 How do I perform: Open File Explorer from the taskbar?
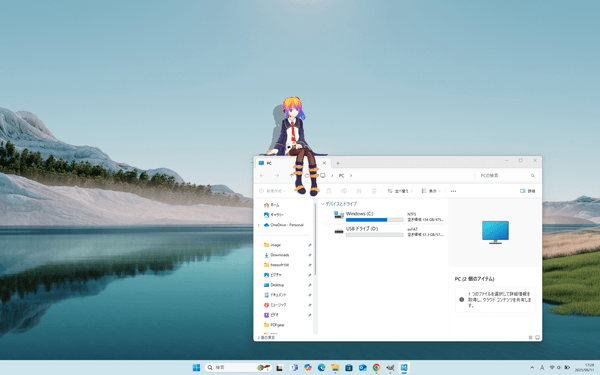click(335, 368)
